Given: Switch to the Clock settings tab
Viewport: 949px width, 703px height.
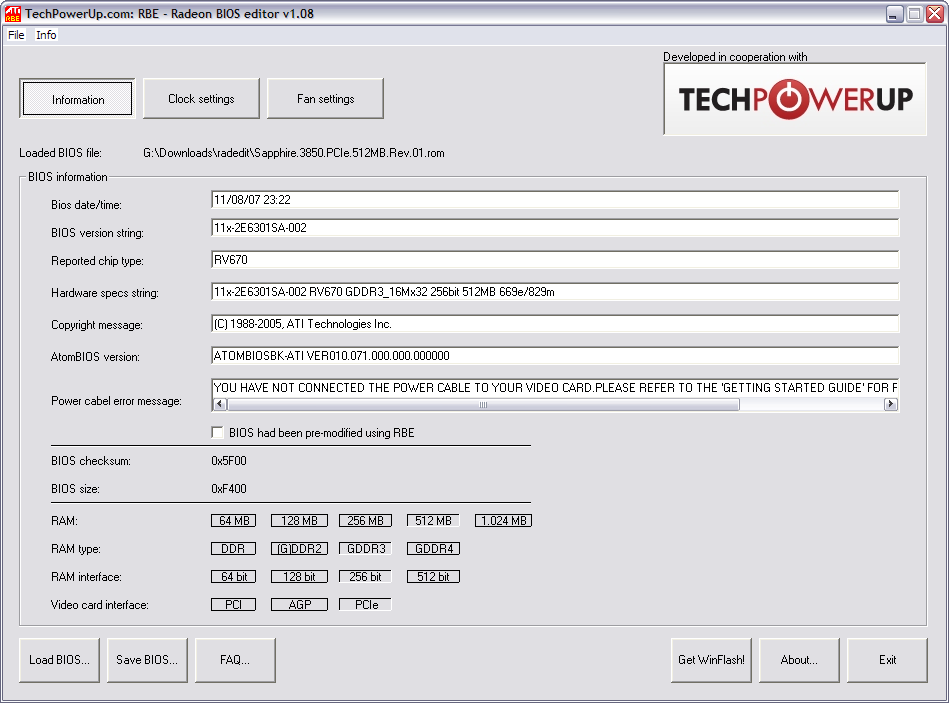Looking at the screenshot, I should (x=201, y=99).
